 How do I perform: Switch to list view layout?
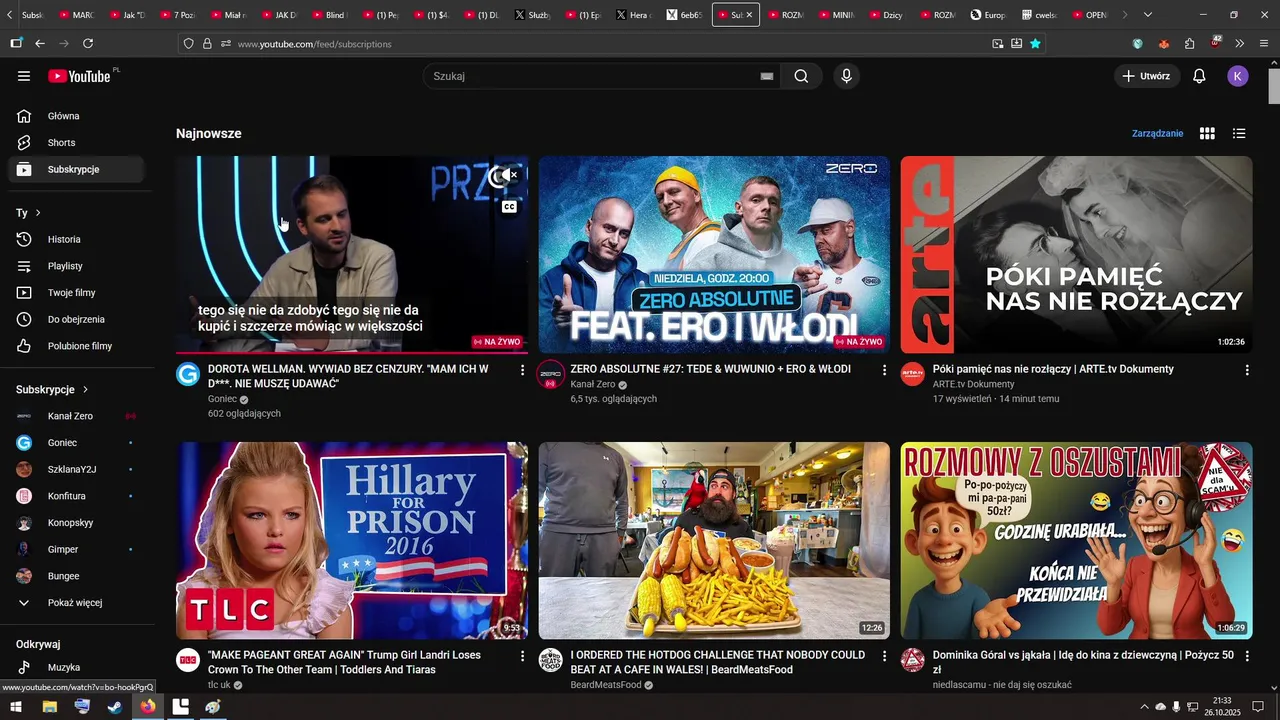[1239, 133]
